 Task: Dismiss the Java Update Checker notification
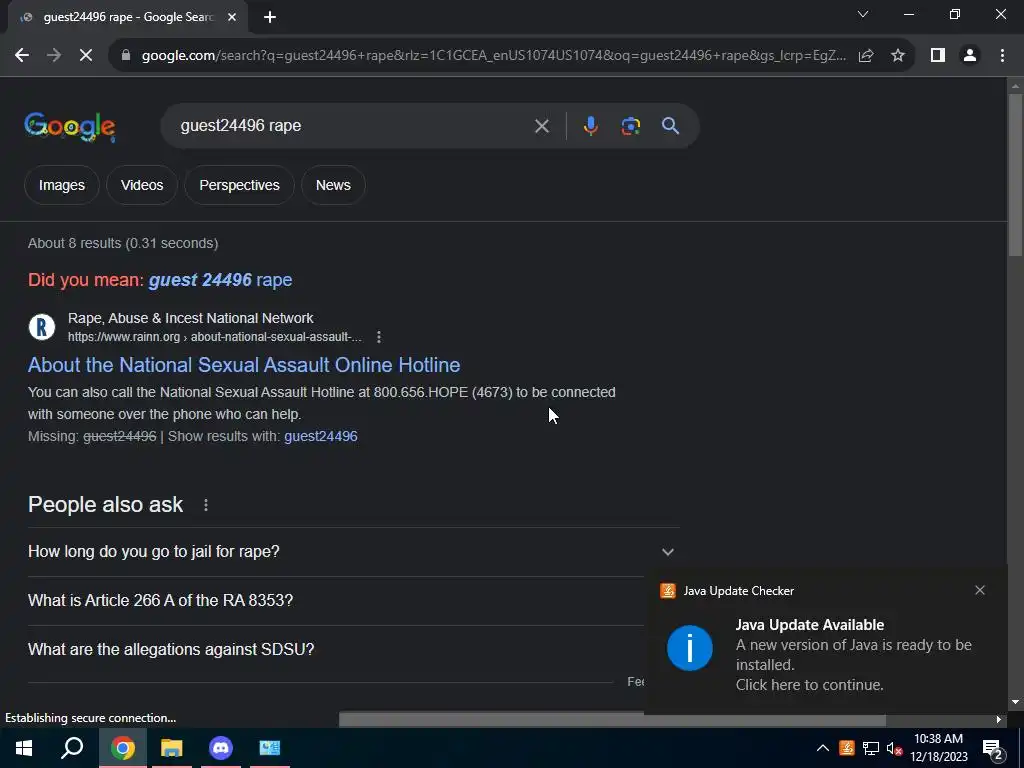(980, 590)
